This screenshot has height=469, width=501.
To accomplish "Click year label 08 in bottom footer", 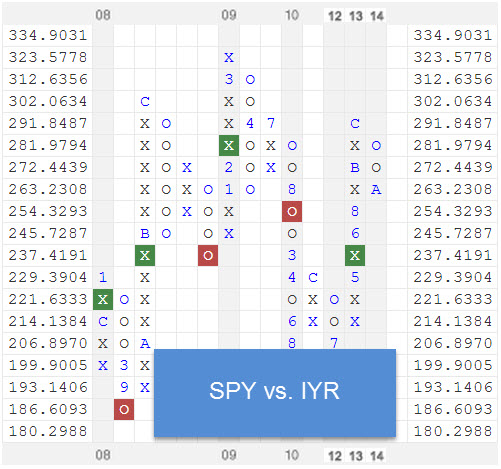I will point(103,455).
